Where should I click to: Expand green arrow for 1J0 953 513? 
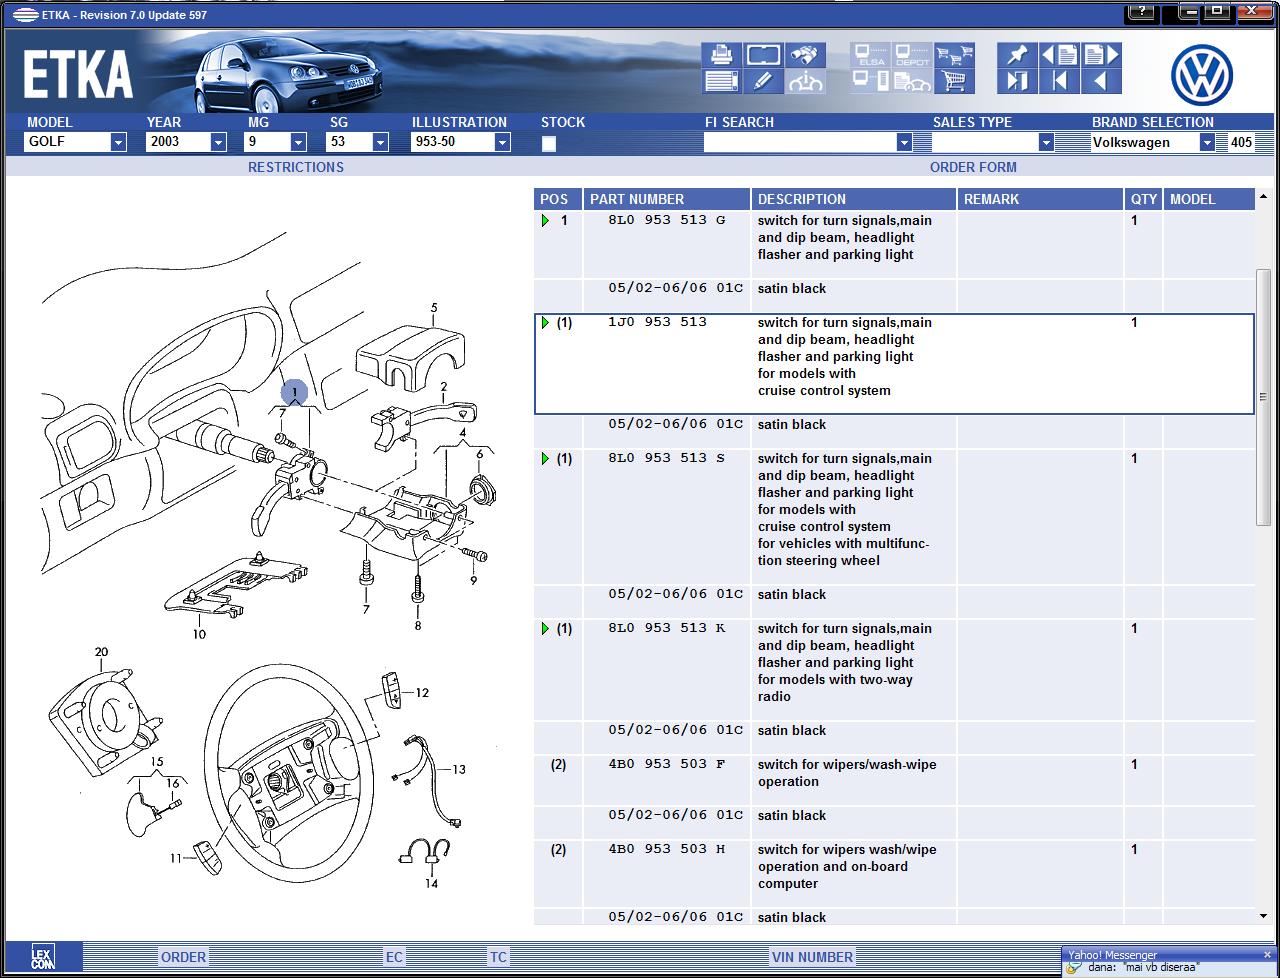(x=545, y=322)
